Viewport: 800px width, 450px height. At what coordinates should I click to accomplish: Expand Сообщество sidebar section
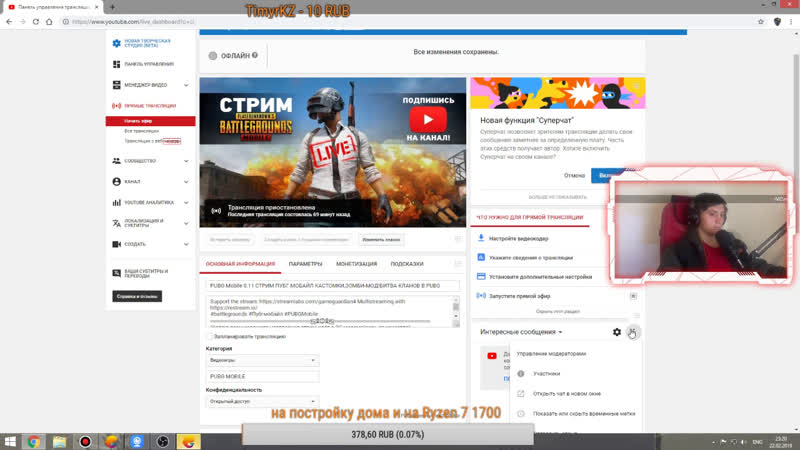pyautogui.click(x=186, y=161)
